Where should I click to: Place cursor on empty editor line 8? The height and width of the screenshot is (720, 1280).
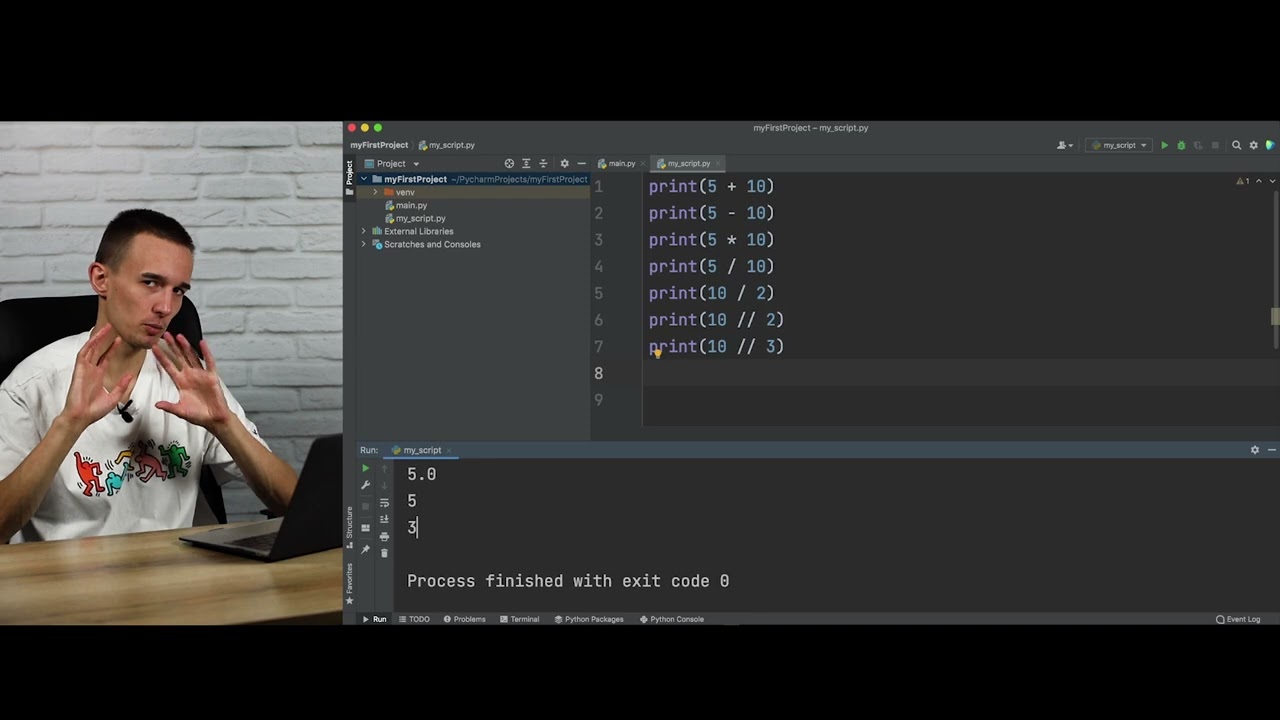(x=960, y=373)
